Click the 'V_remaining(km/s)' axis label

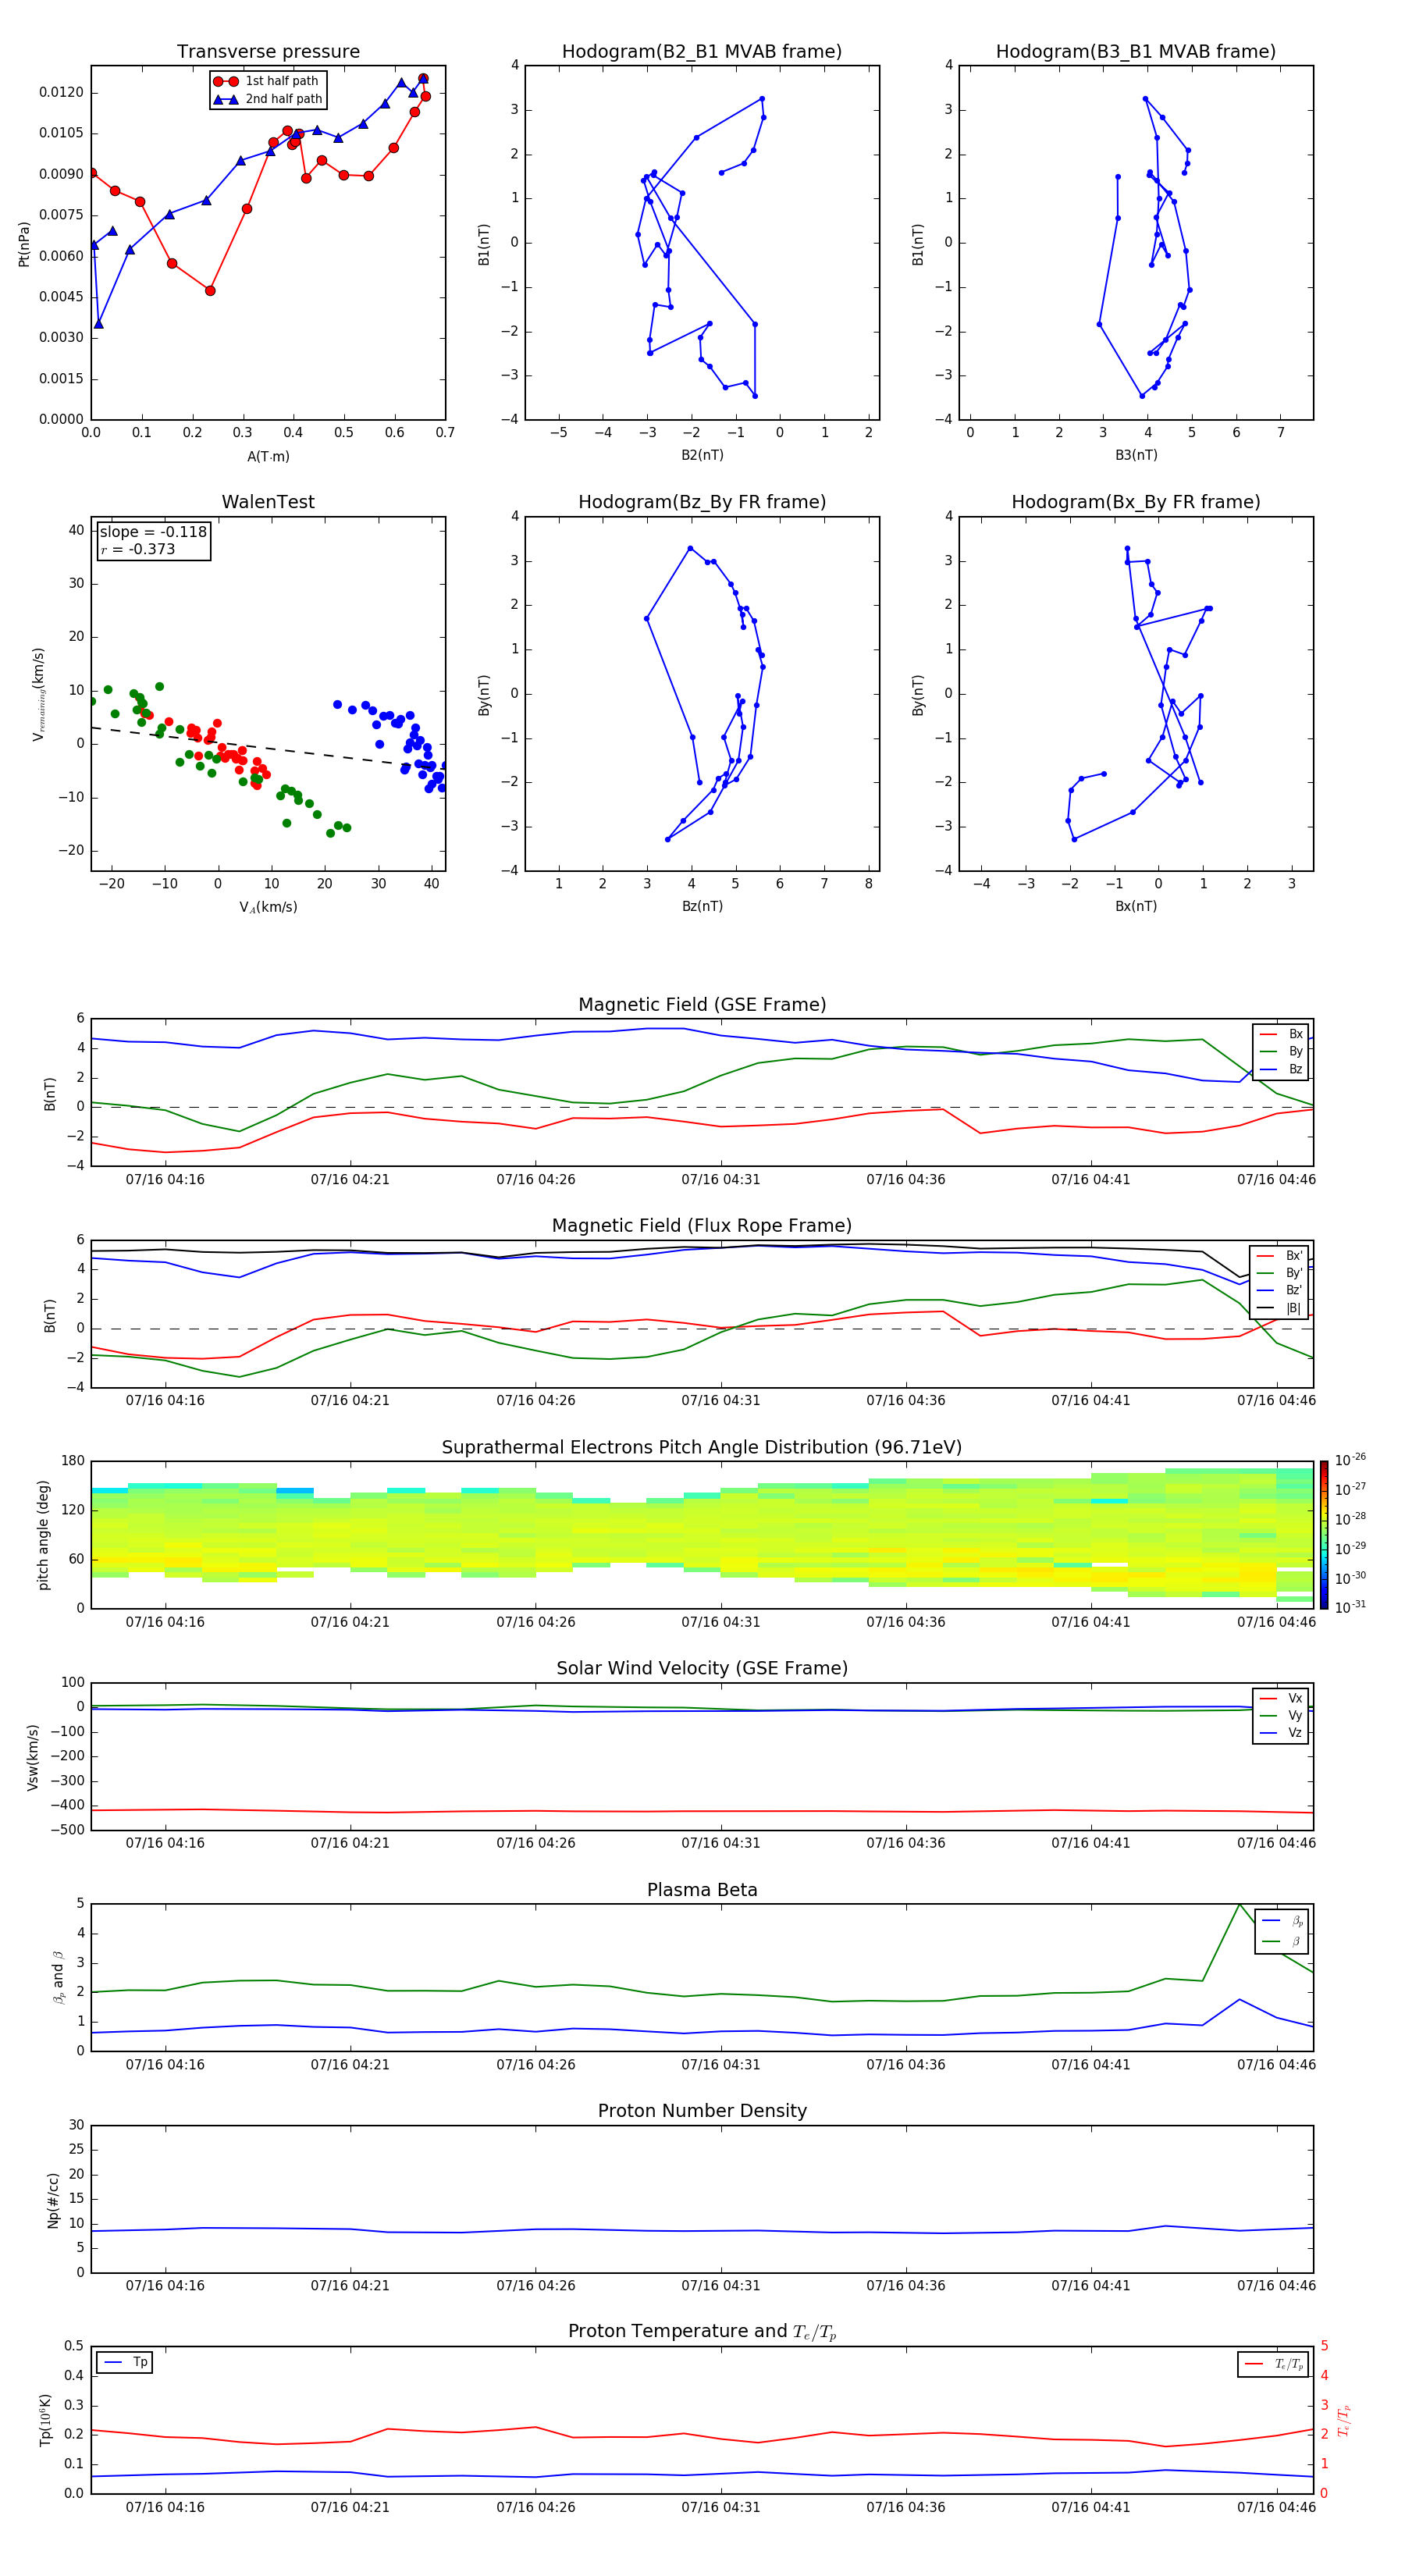[x=38, y=694]
